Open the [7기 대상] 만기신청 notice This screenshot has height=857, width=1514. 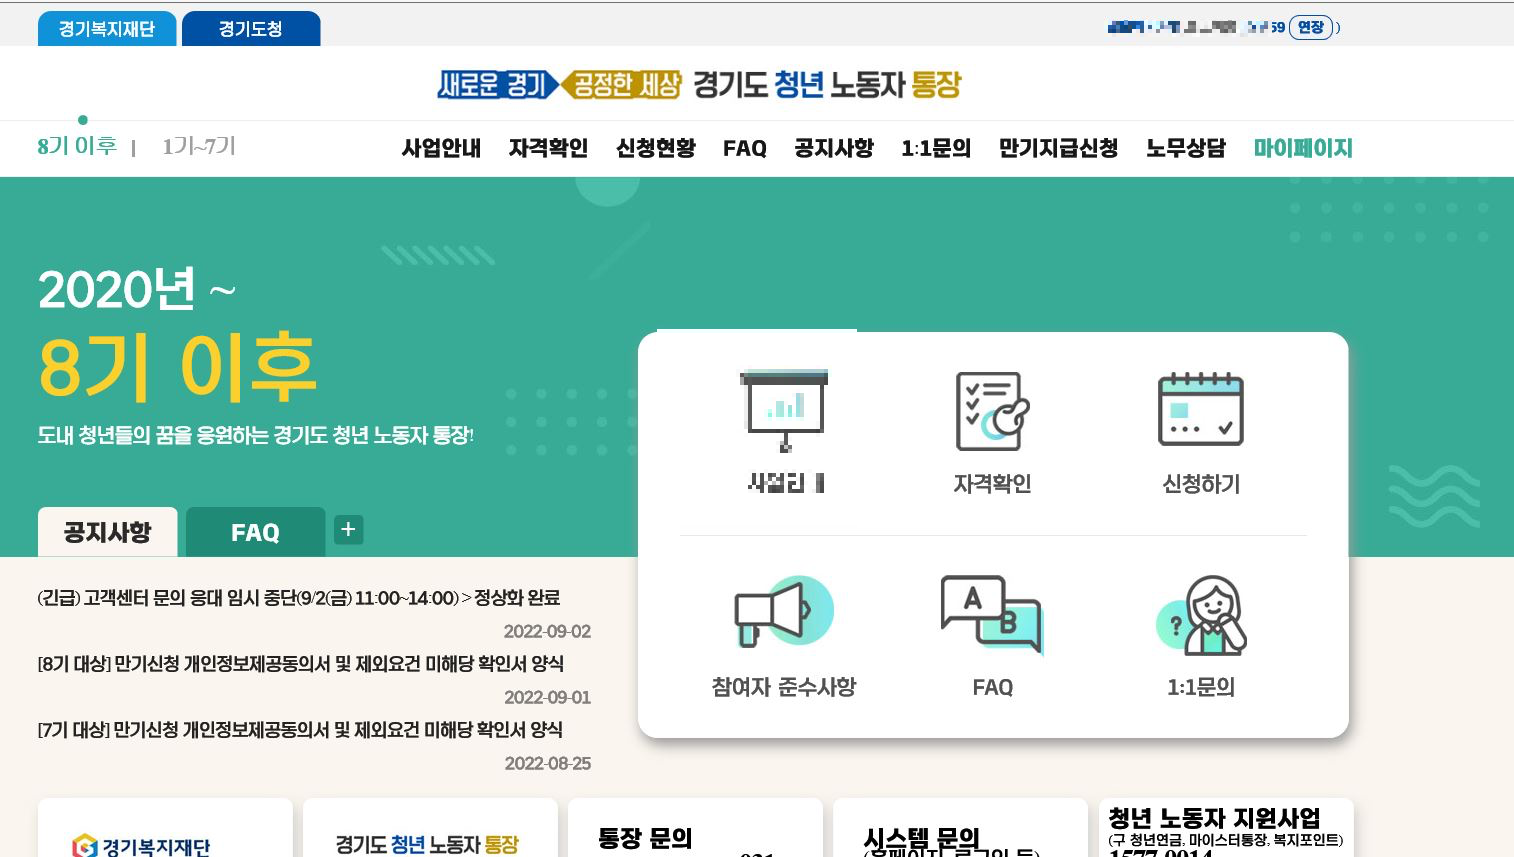(x=300, y=730)
